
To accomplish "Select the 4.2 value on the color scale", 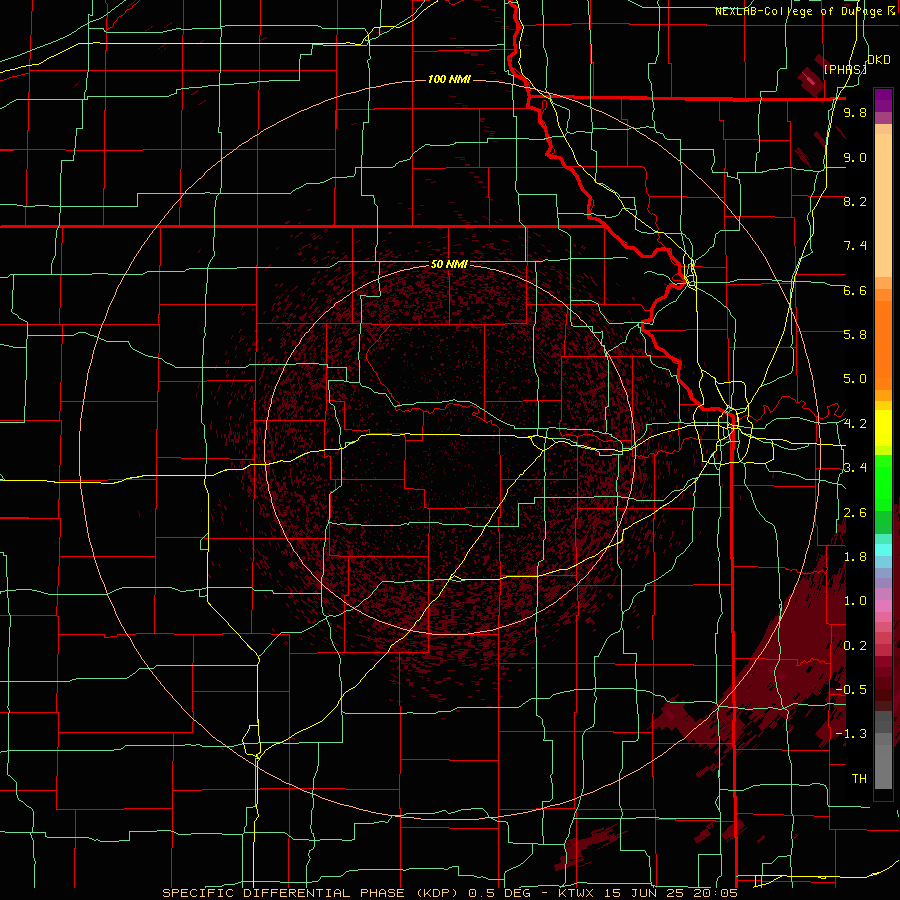I will (855, 424).
